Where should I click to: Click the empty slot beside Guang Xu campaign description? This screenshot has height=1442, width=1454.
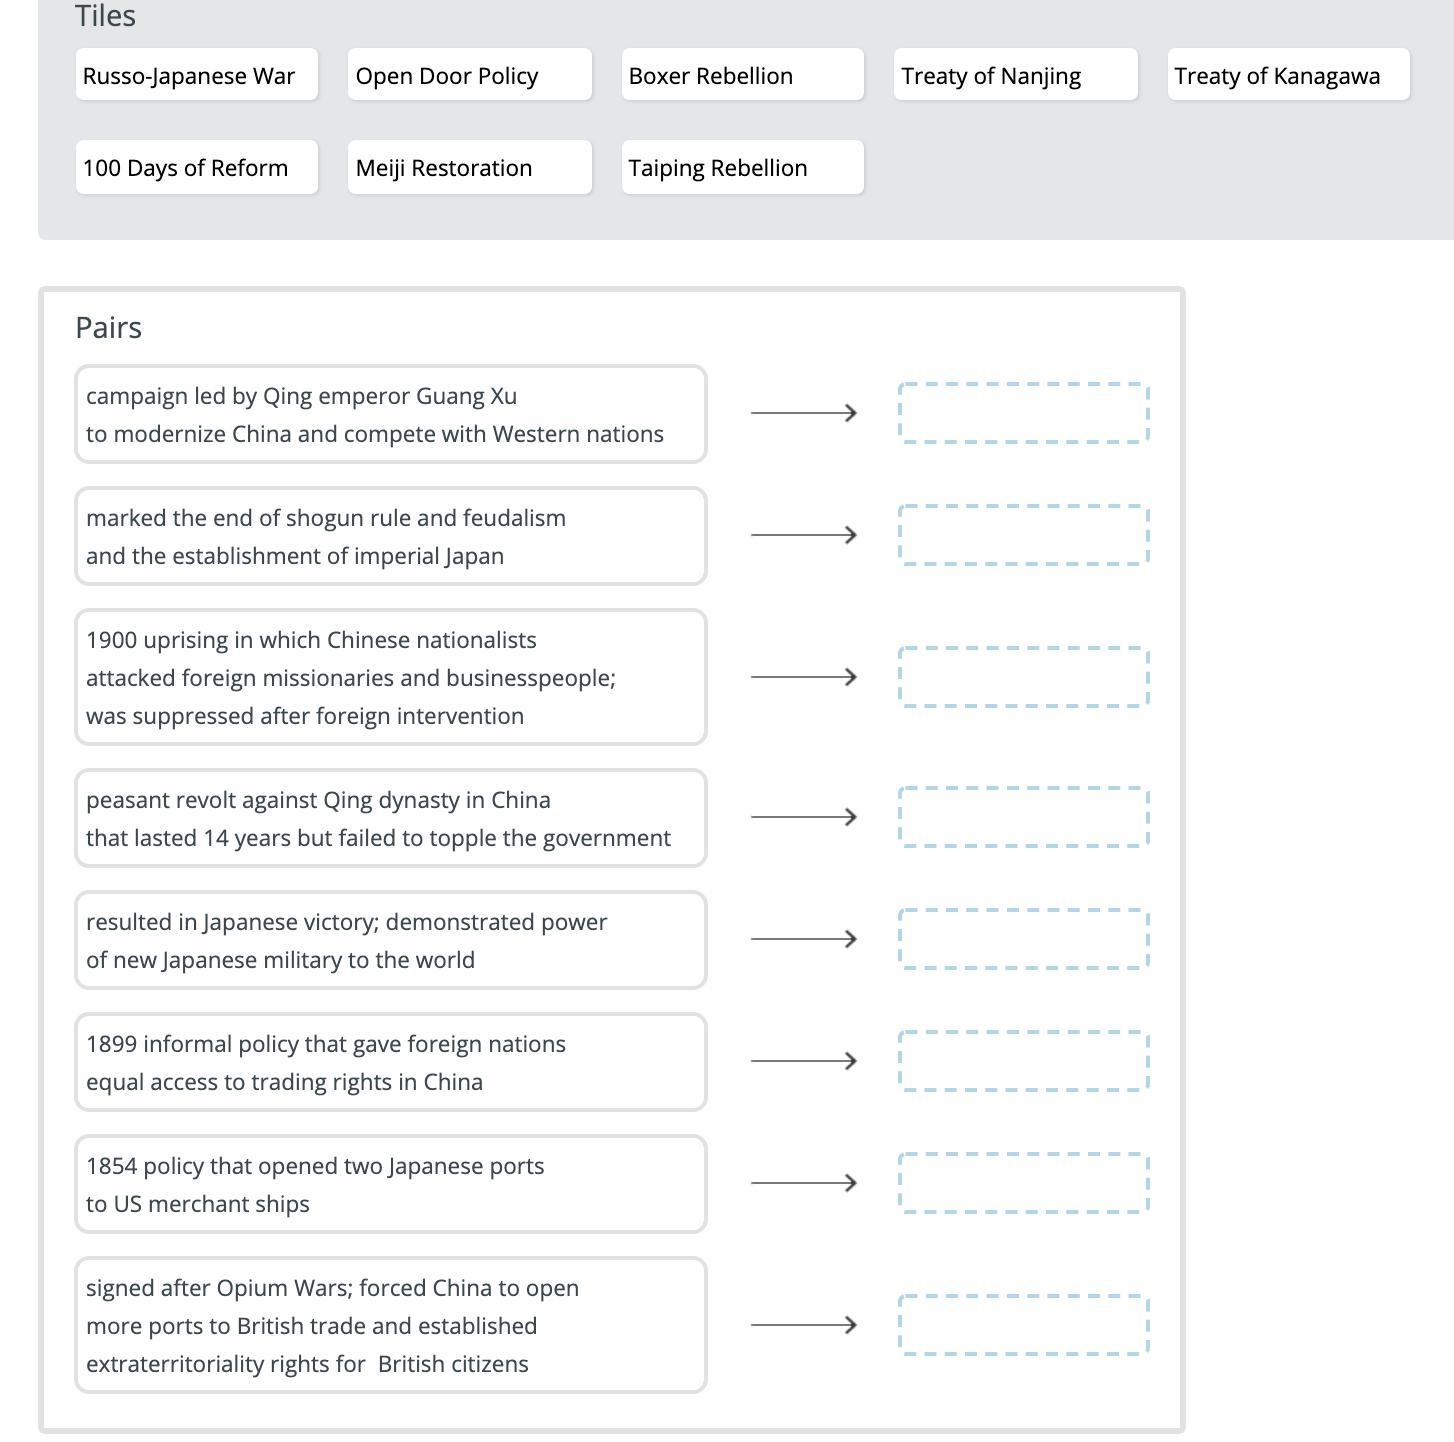click(1023, 413)
